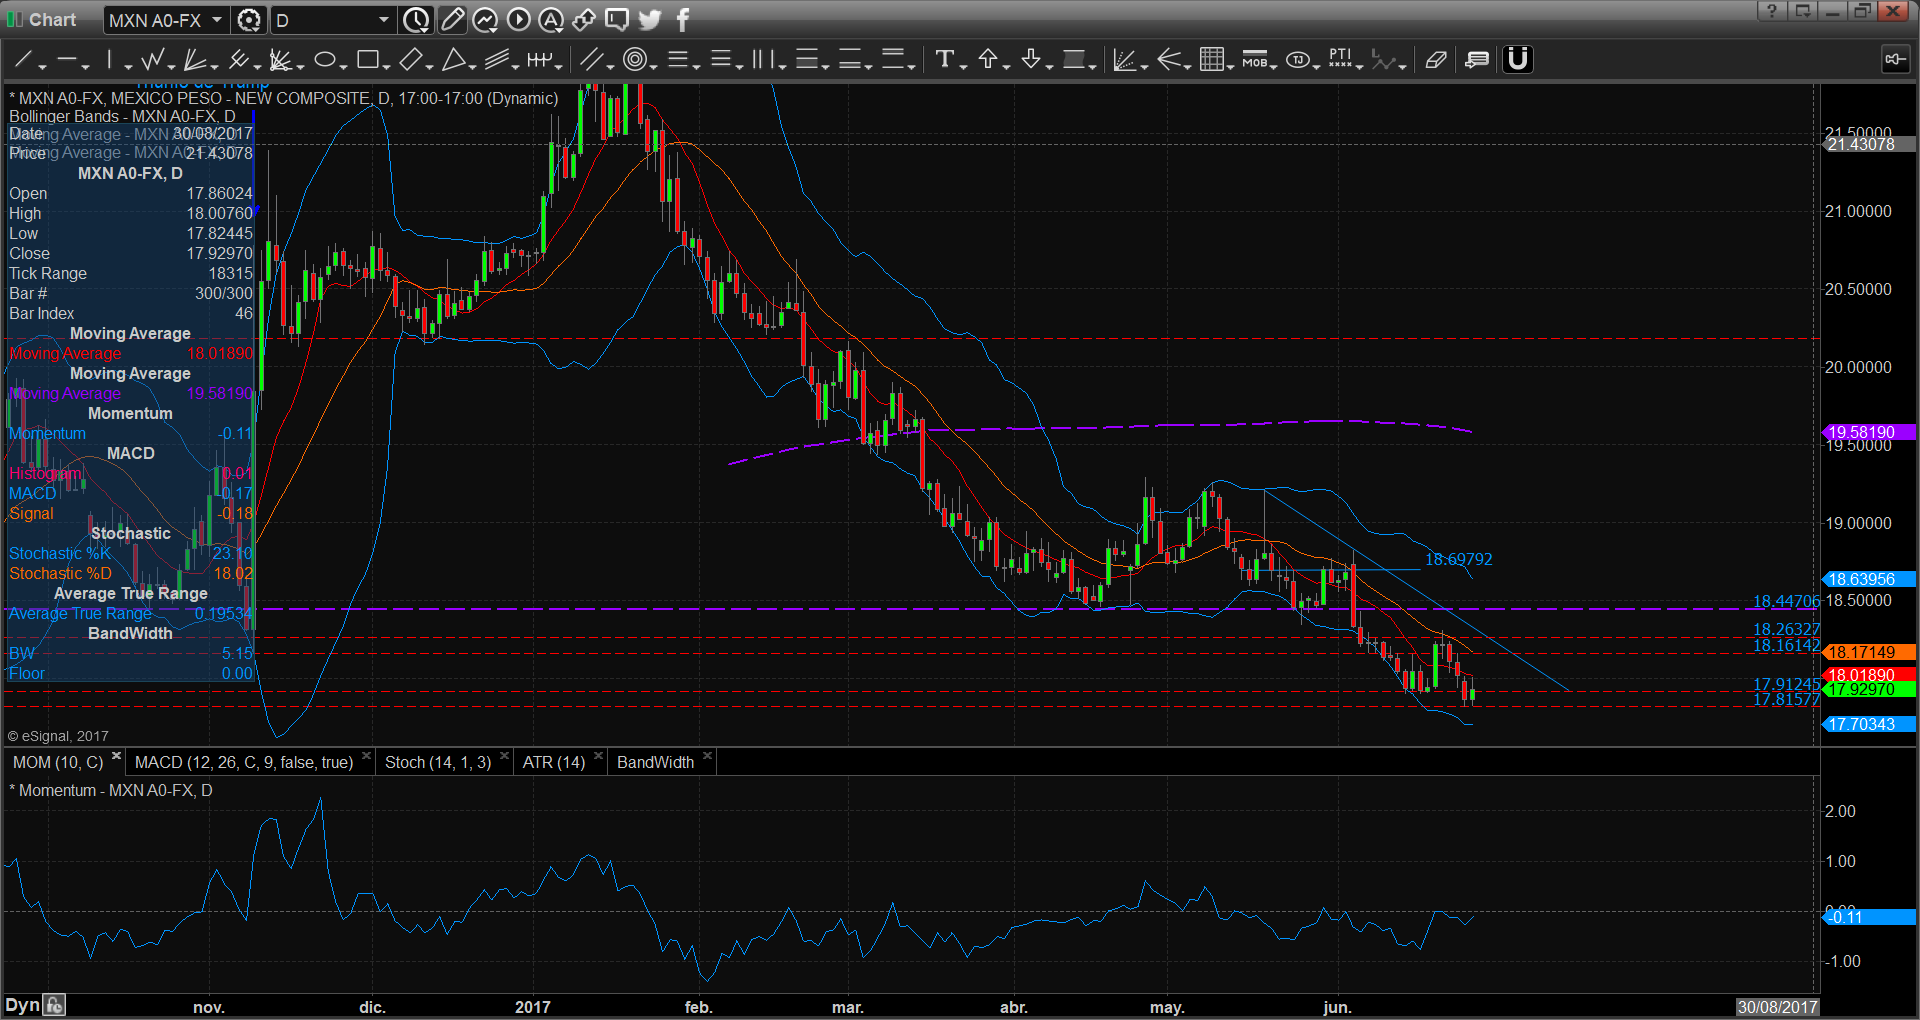Toggle the Dyn lock icon
Image resolution: width=1920 pixels, height=1020 pixels.
[54, 1005]
